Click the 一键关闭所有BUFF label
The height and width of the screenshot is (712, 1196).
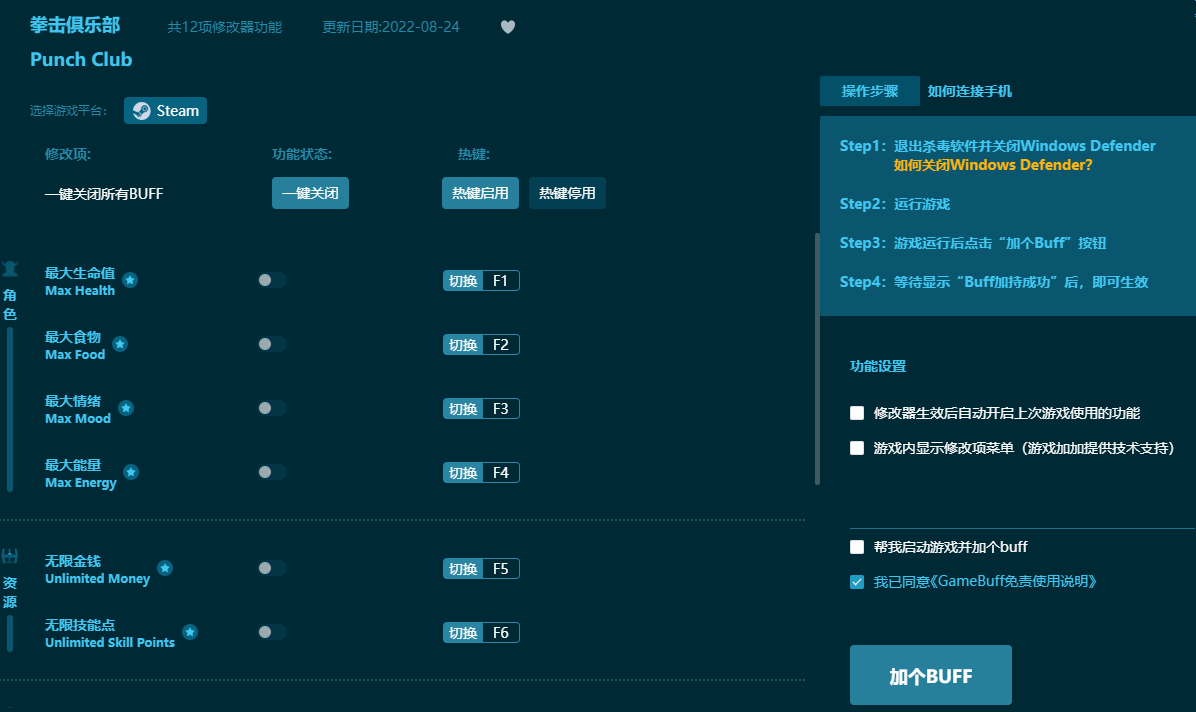pyautogui.click(x=104, y=194)
